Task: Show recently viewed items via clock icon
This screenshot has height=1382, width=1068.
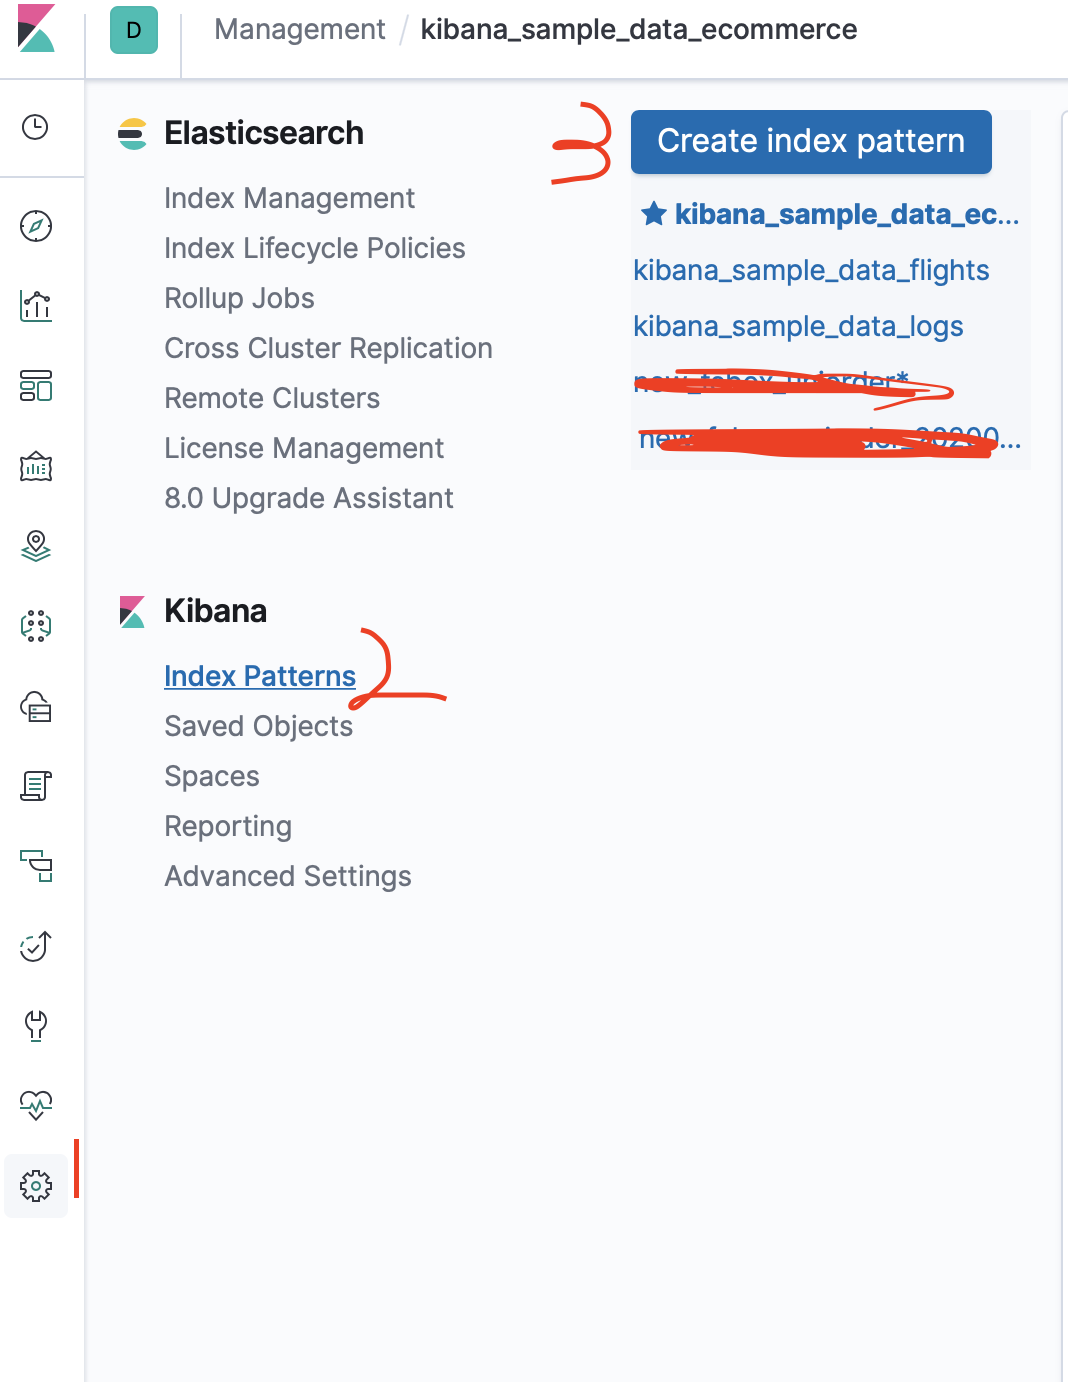Action: (36, 127)
